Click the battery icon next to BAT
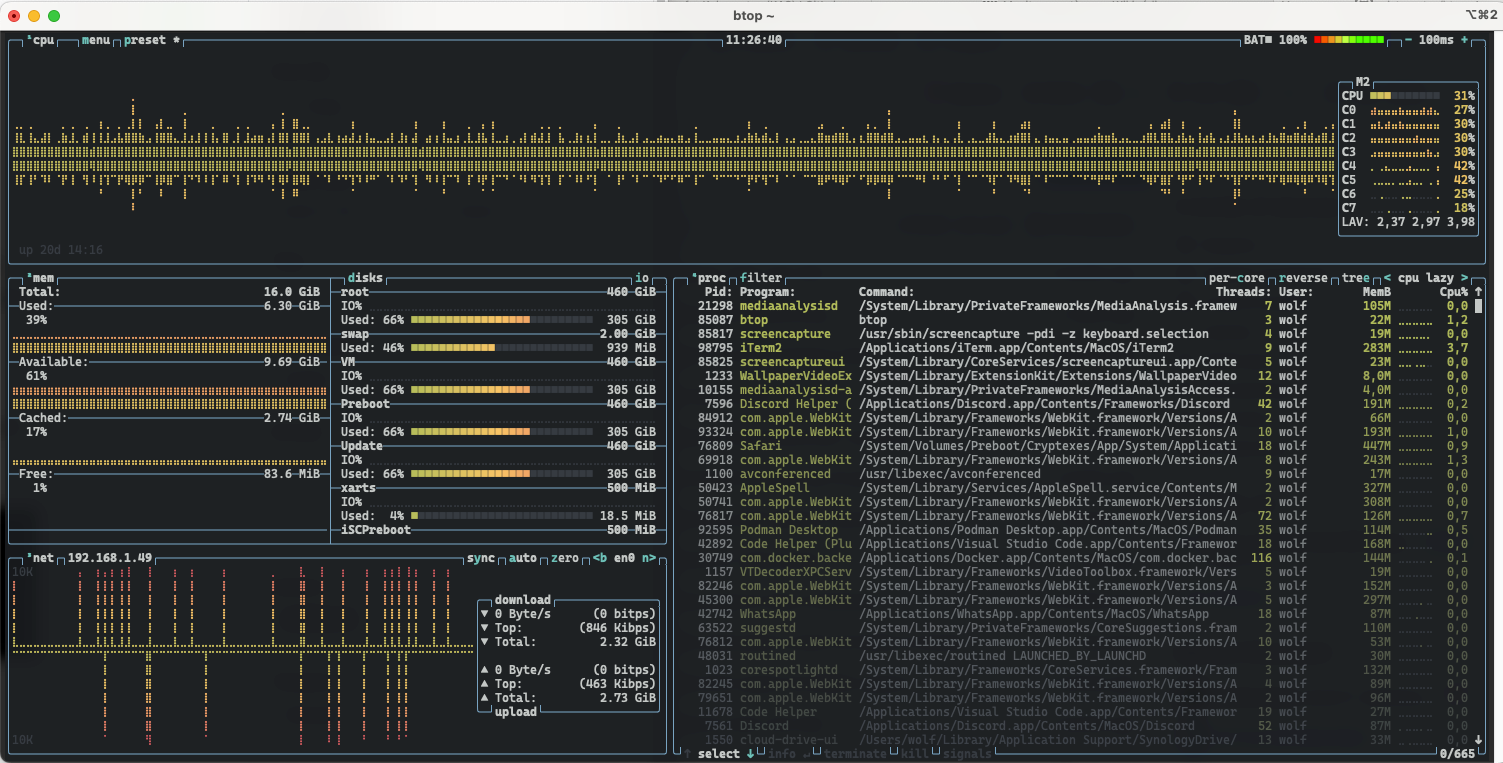The width and height of the screenshot is (1503, 763). tap(1268, 40)
